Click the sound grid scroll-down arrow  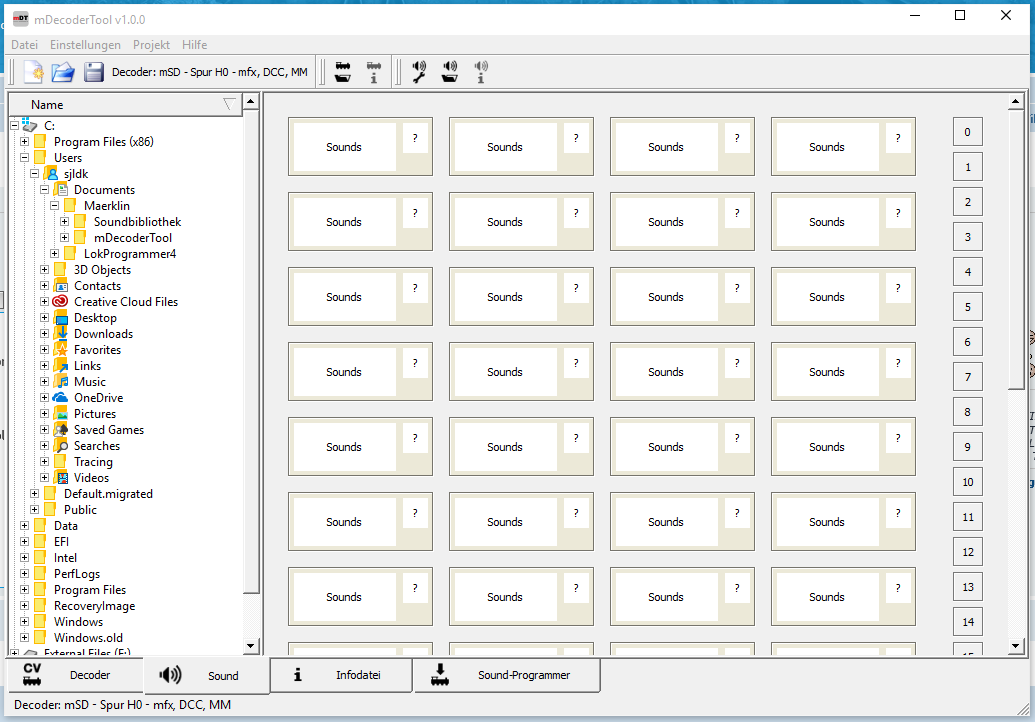coord(1016,646)
